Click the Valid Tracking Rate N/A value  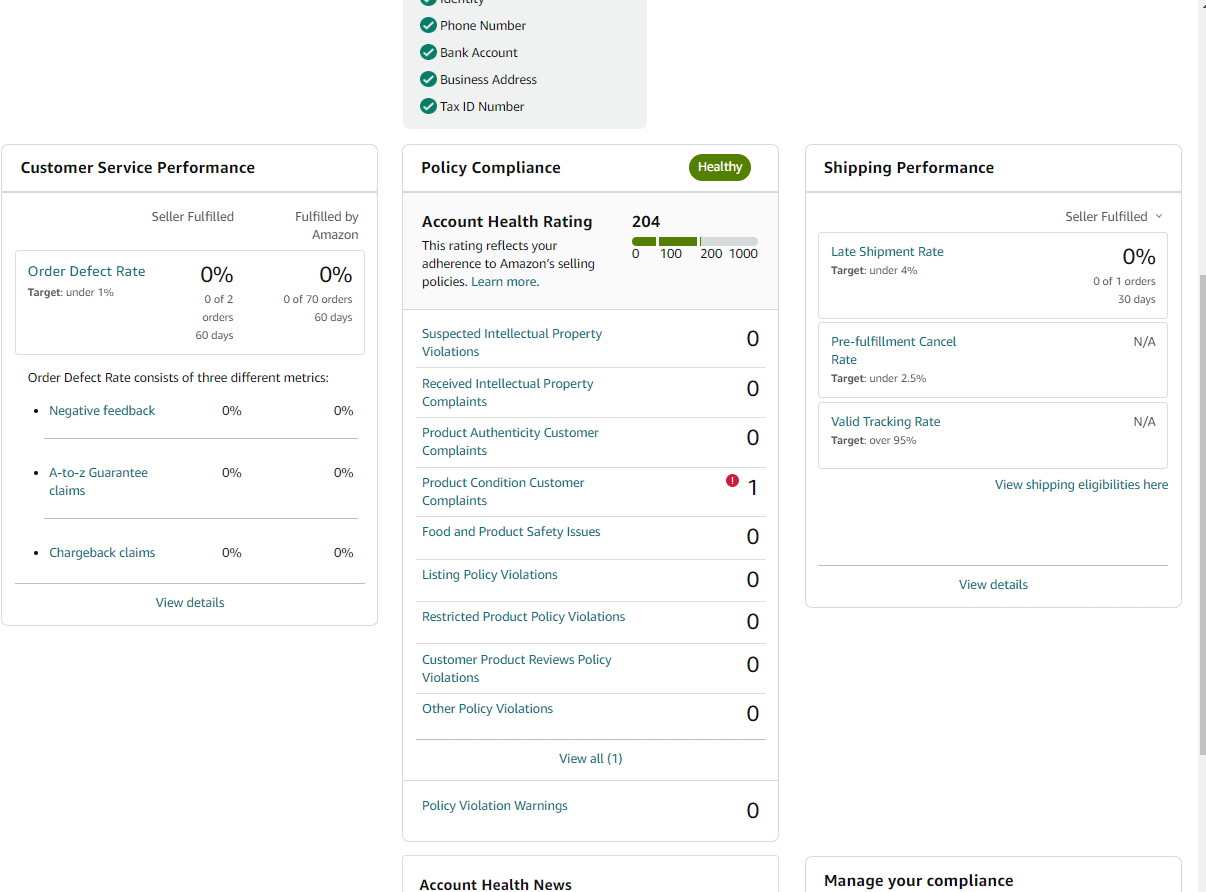tap(1144, 421)
